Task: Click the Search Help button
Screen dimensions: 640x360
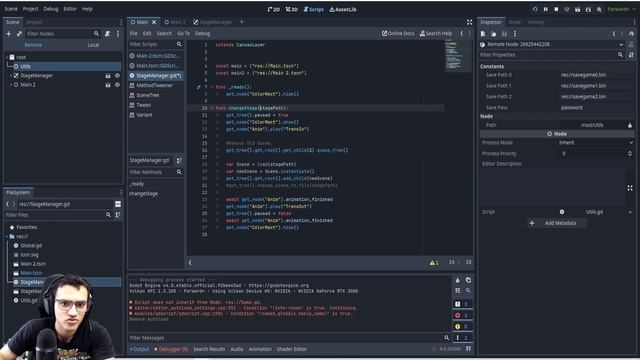Action: pyautogui.click(x=436, y=33)
